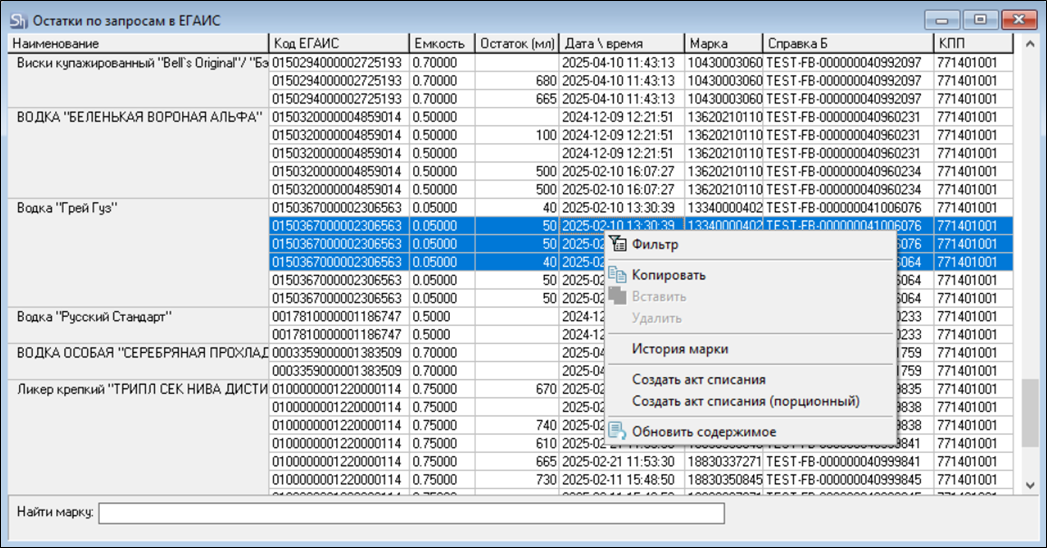The image size is (1047, 548).
Task: Open 'Фильтр' from the context menu
Action: [654, 244]
